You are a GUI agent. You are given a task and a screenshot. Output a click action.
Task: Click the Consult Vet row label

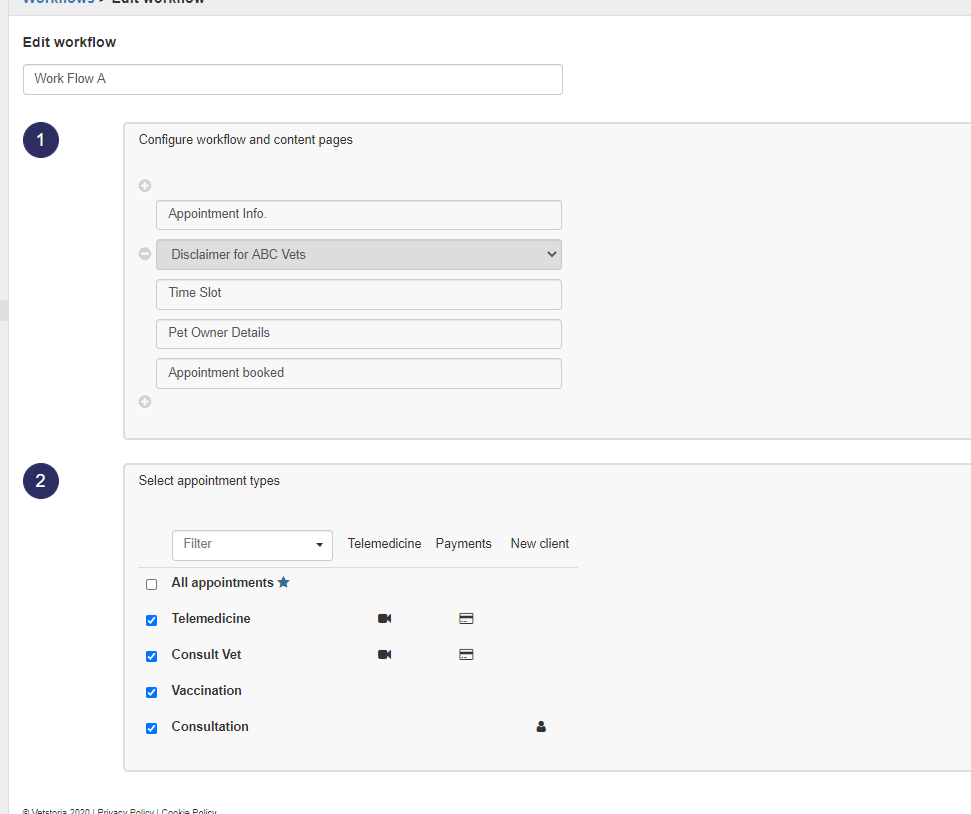tap(206, 654)
